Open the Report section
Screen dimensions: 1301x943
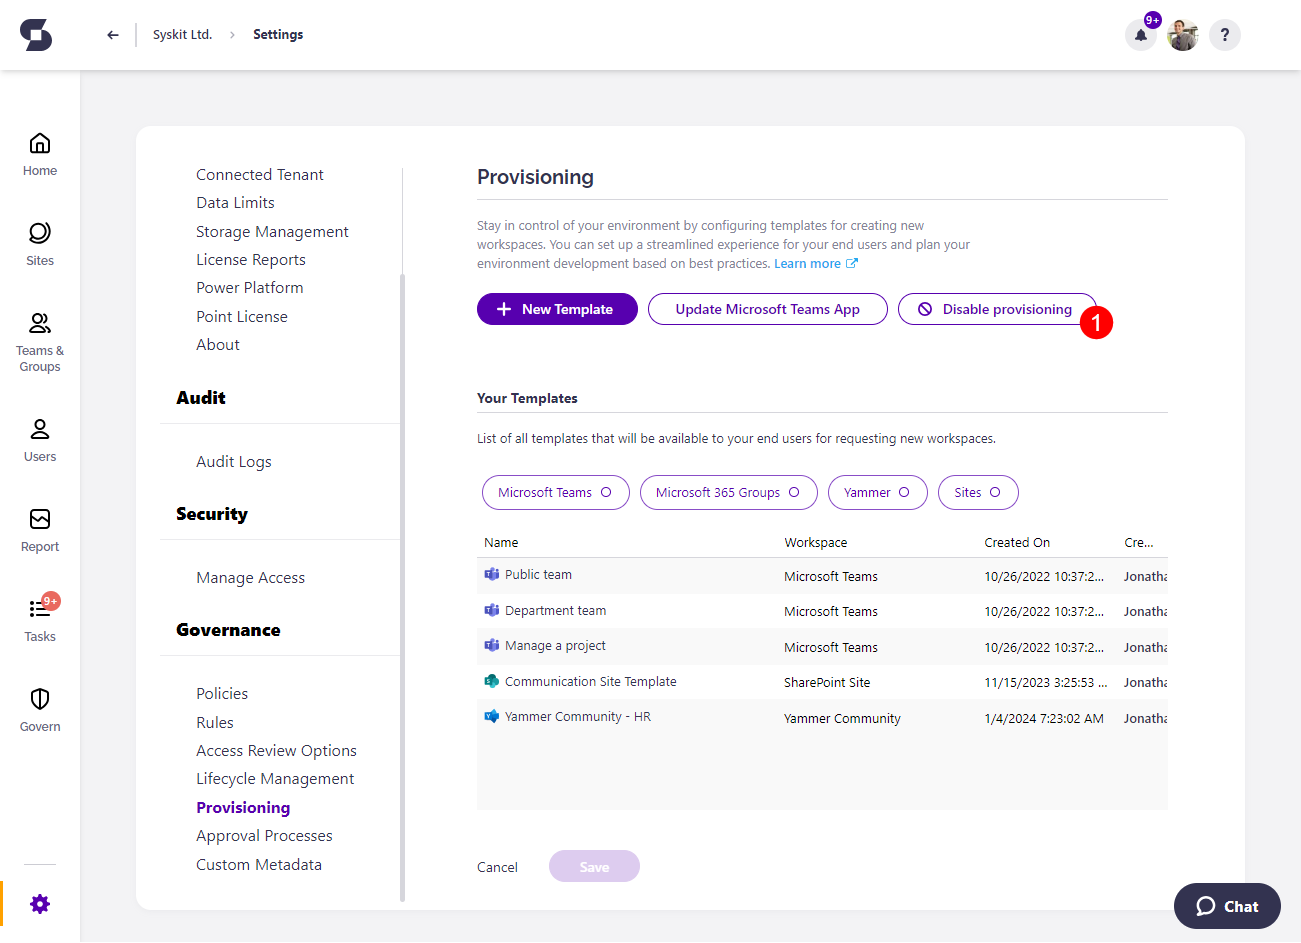(x=39, y=528)
